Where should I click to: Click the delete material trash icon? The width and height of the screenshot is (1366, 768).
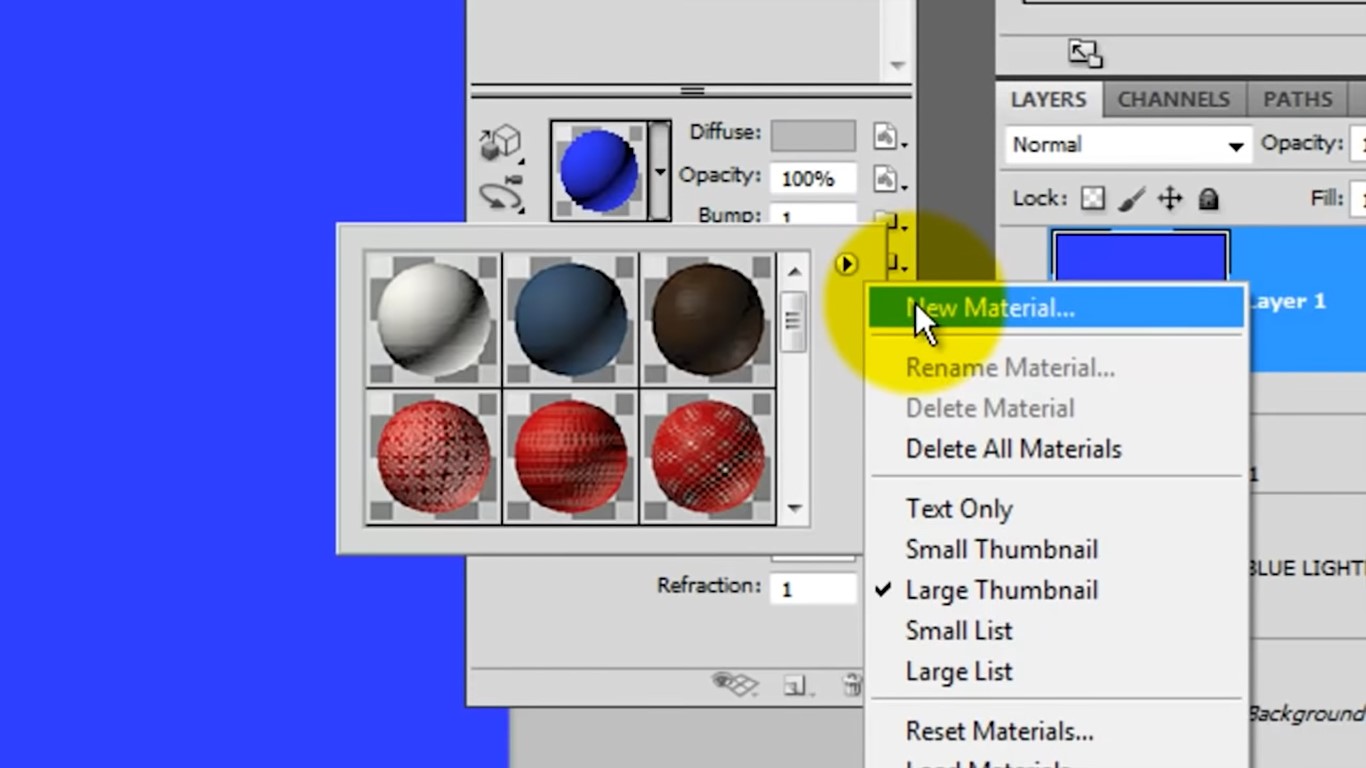852,684
